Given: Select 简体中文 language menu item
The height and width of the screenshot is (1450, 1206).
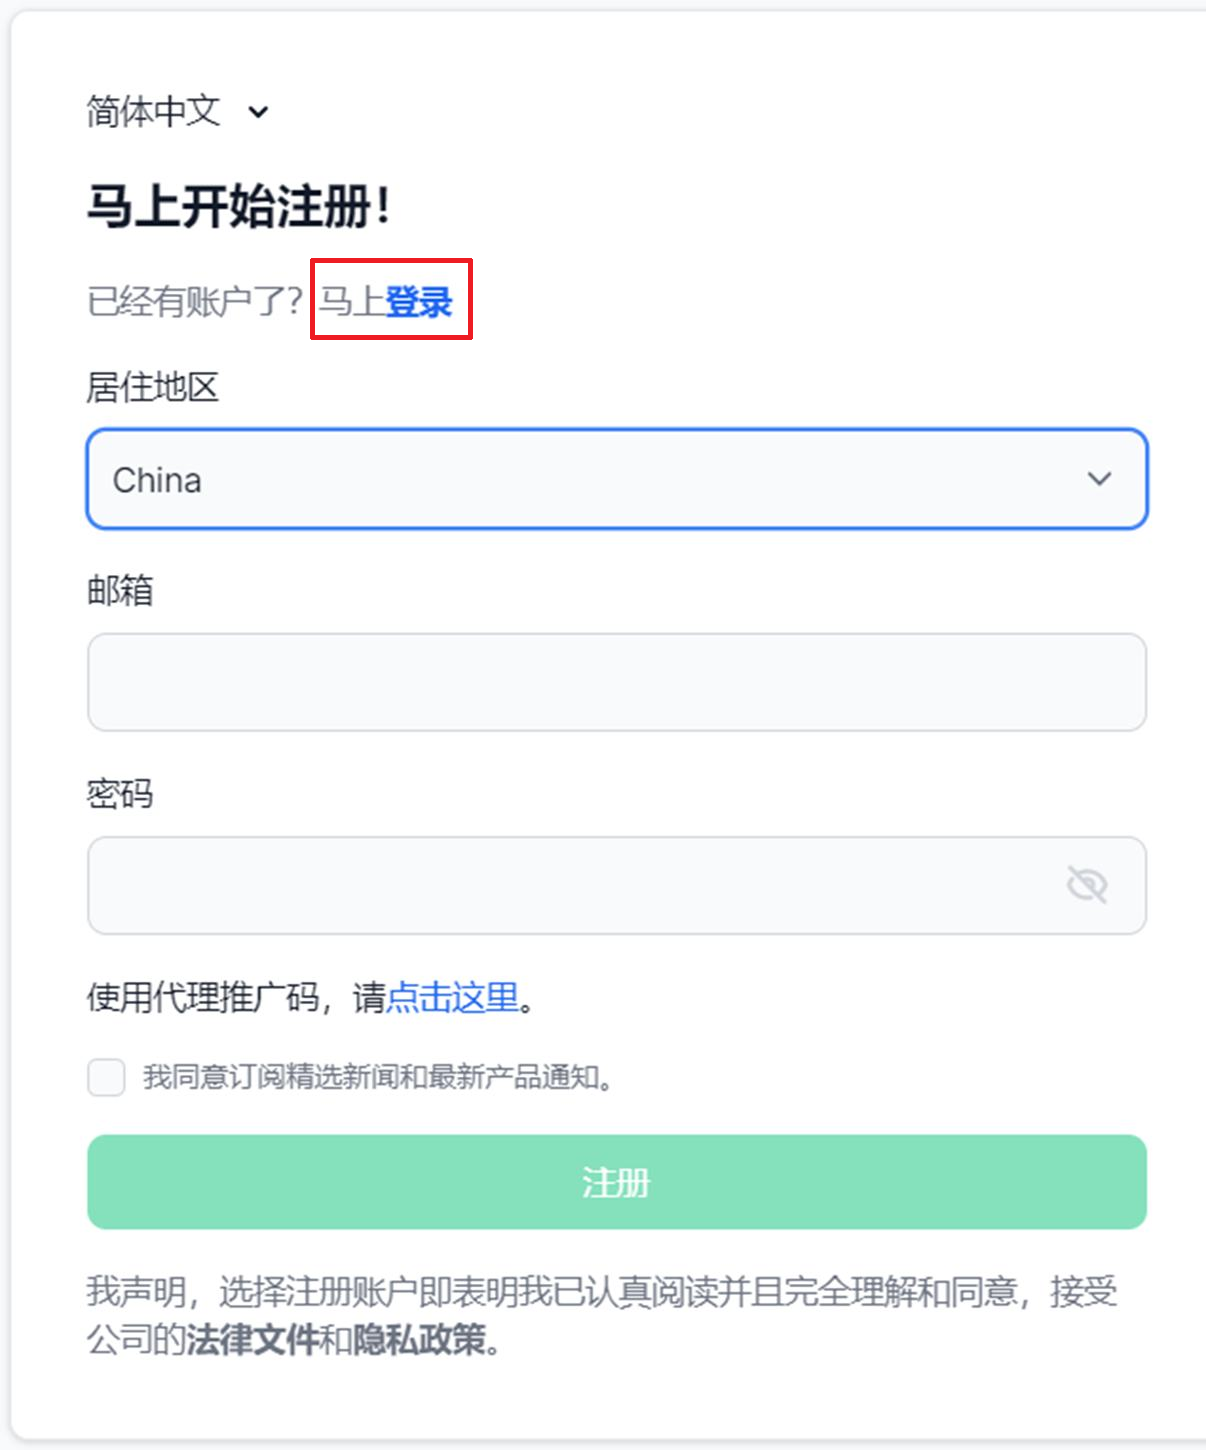Looking at the screenshot, I should [155, 112].
